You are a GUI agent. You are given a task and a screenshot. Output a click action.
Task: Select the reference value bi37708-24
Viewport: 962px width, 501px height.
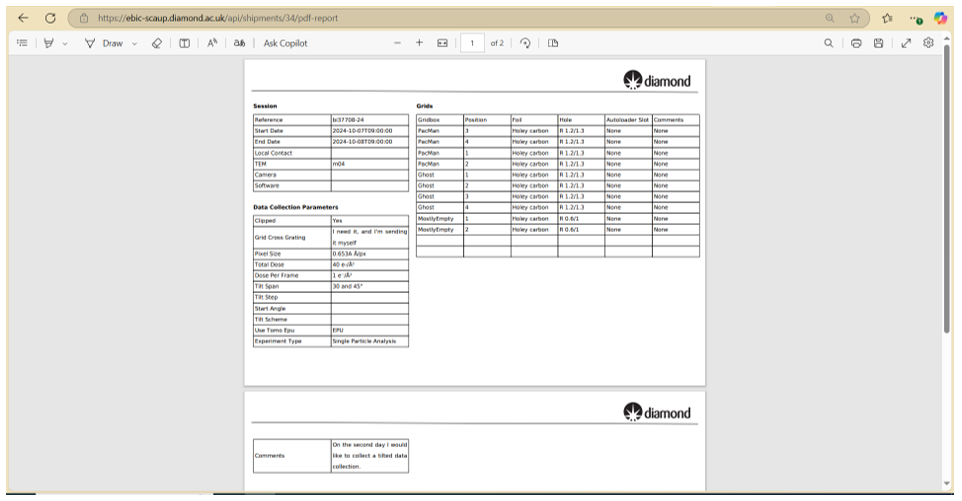[x=348, y=120]
